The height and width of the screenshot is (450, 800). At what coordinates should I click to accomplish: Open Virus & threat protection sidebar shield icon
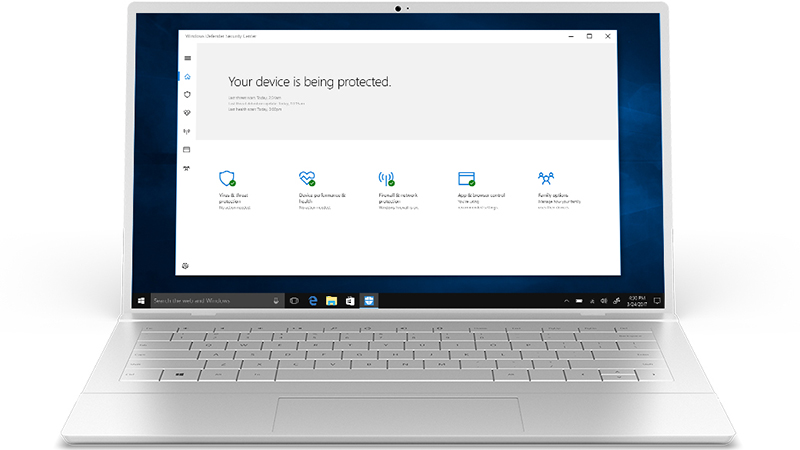coord(187,94)
